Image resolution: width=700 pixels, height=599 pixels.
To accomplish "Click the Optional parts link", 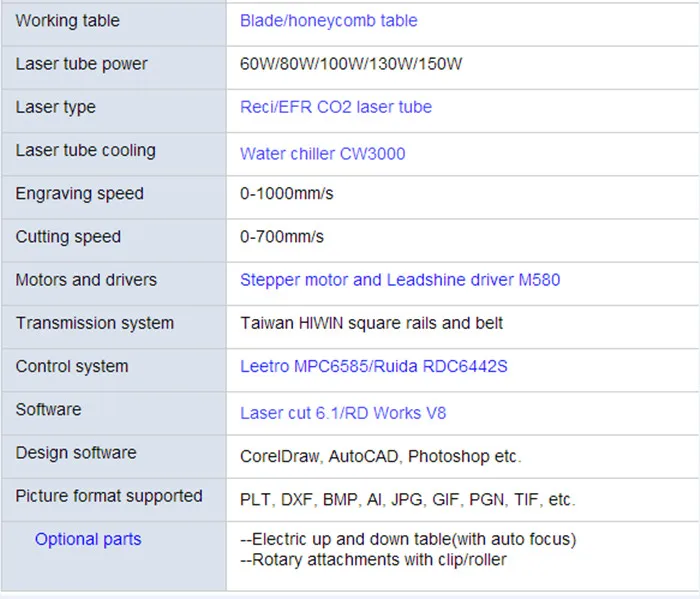I will (88, 539).
